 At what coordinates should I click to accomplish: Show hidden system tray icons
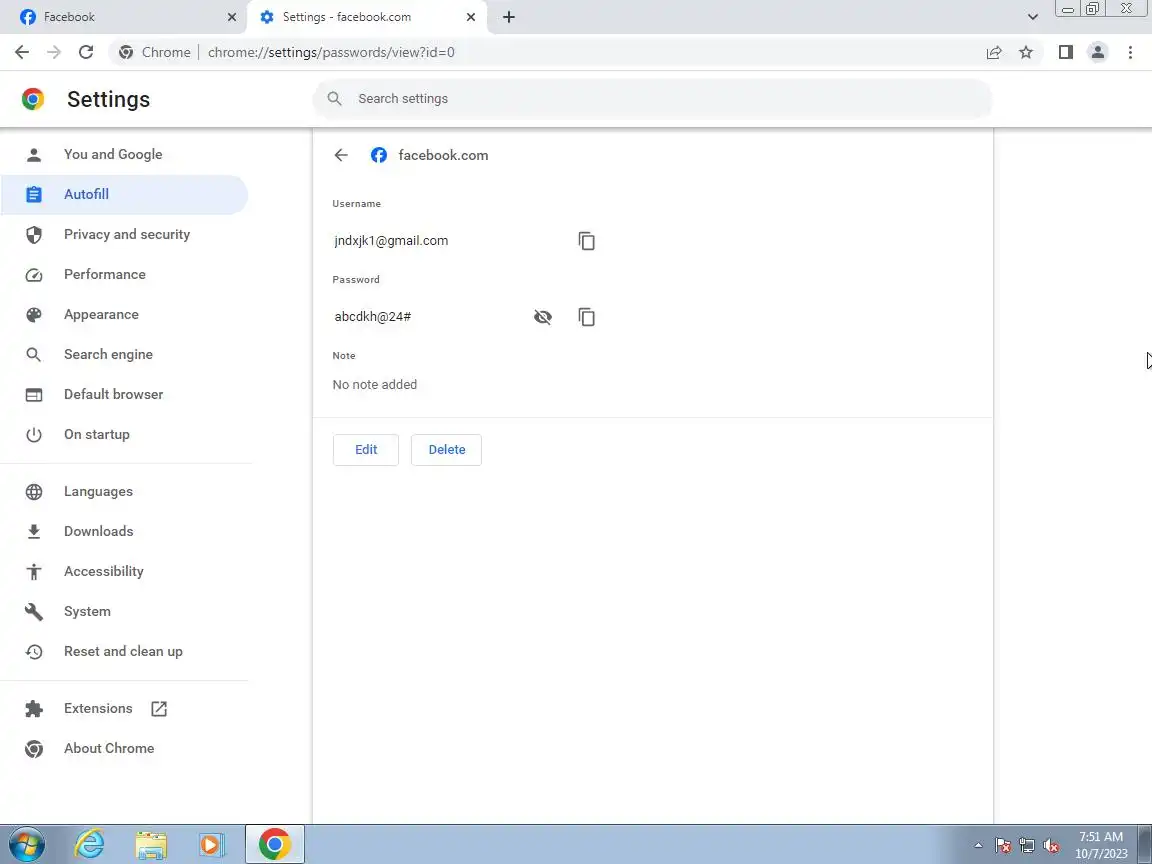(x=978, y=846)
